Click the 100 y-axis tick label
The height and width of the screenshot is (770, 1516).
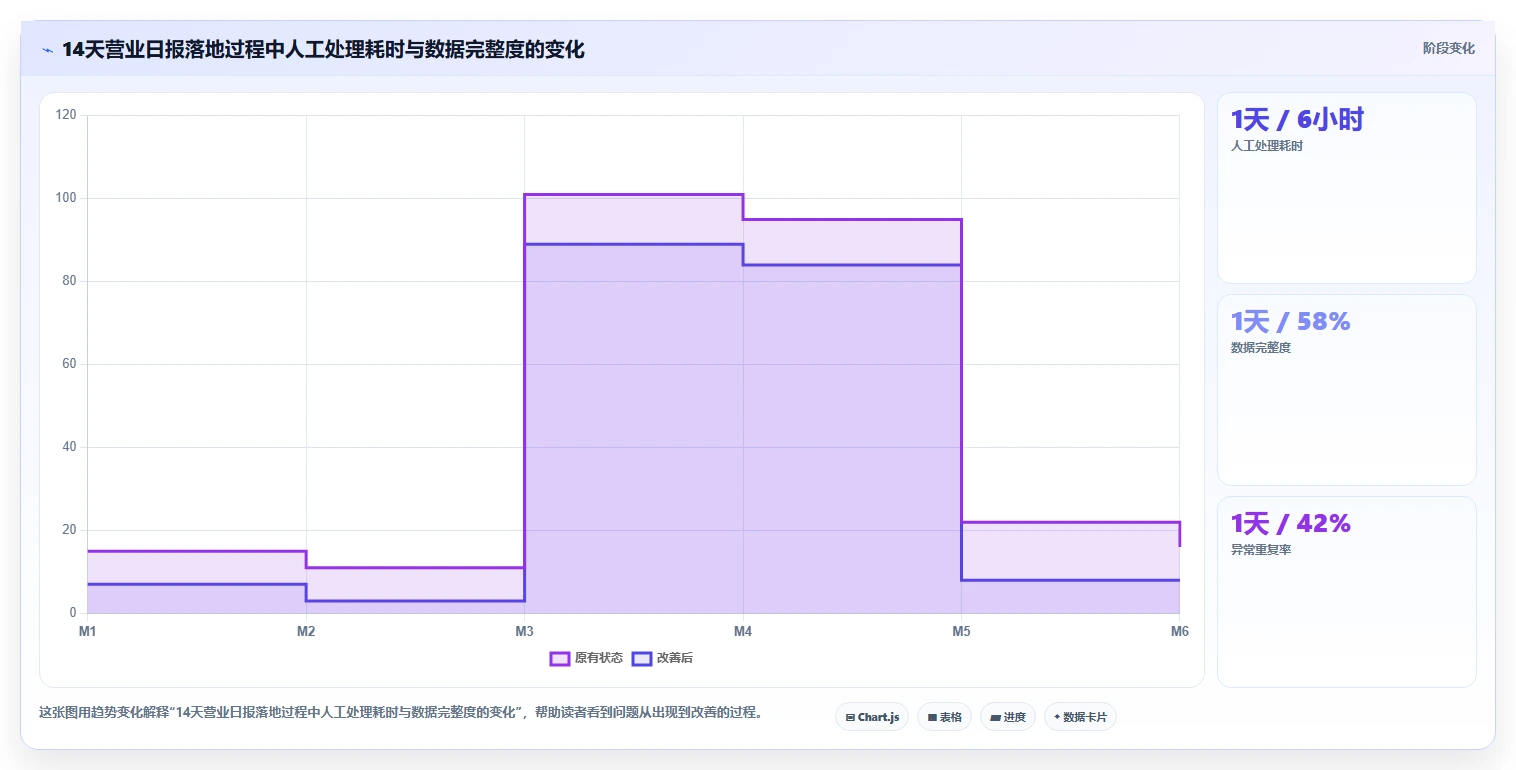[66, 198]
